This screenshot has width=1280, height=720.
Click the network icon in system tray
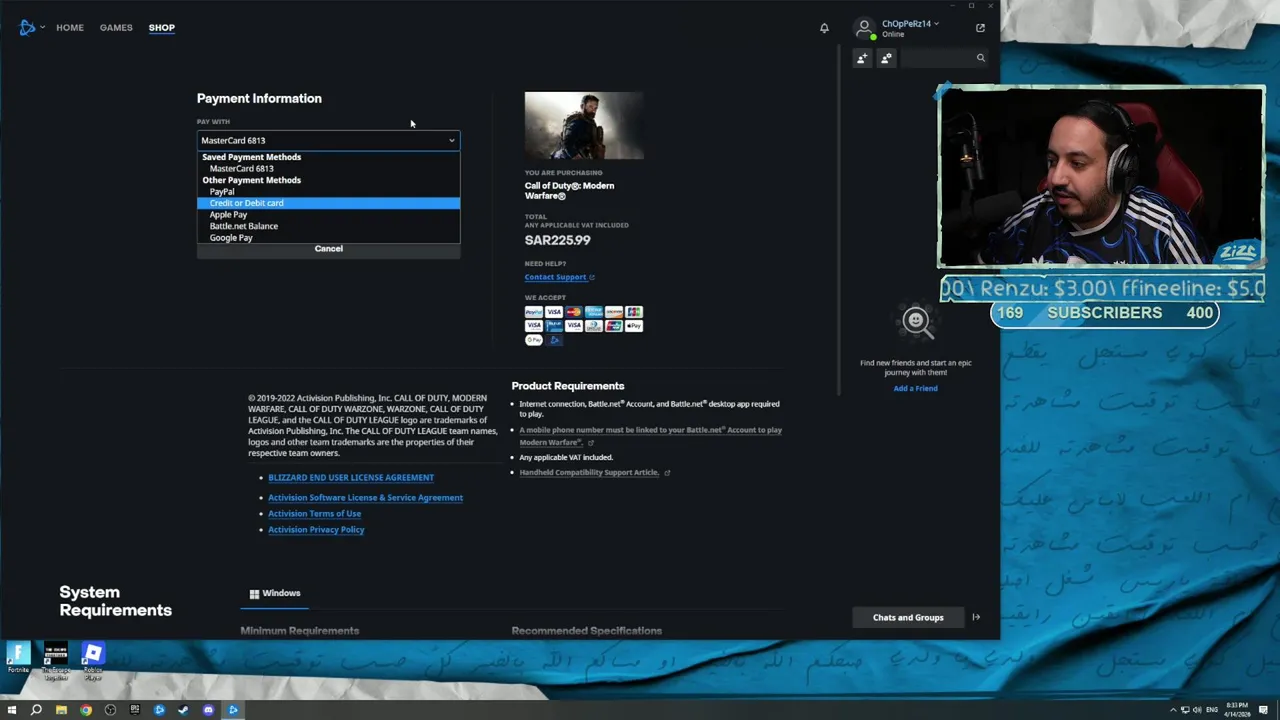(1185, 710)
